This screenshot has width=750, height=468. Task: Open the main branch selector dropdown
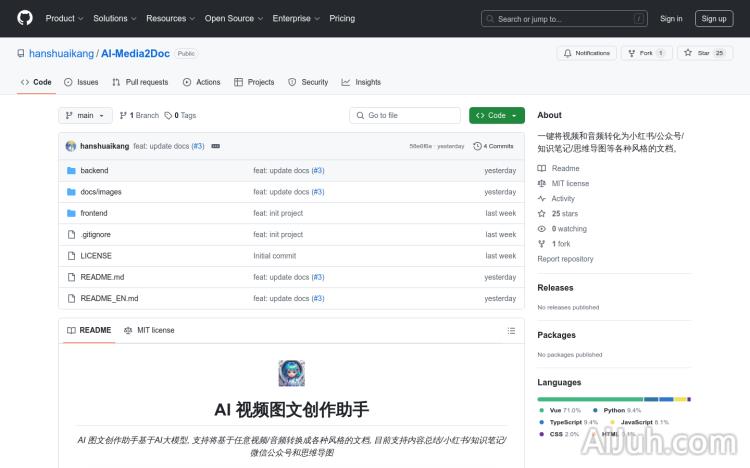(86, 115)
